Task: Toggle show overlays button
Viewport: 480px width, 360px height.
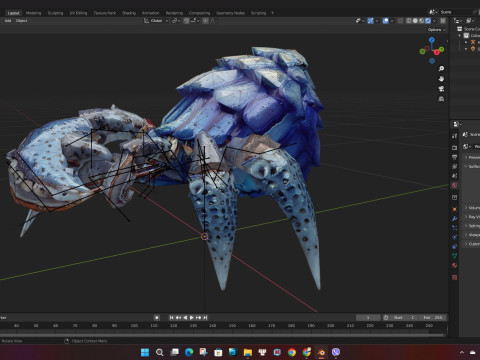Action: coord(386,21)
